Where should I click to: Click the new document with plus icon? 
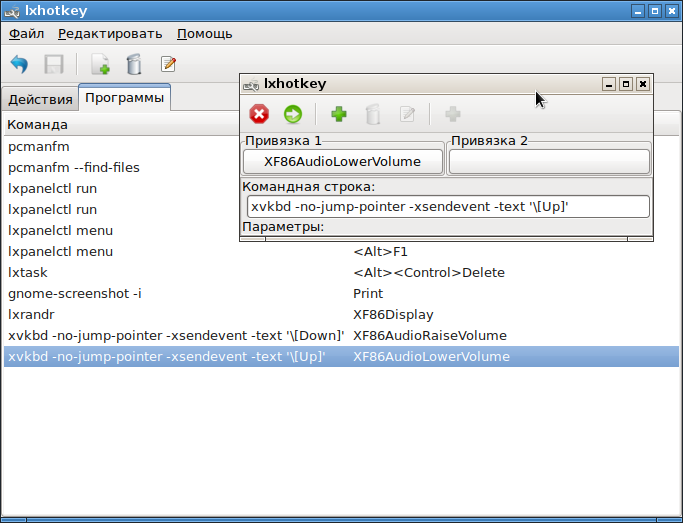100,64
